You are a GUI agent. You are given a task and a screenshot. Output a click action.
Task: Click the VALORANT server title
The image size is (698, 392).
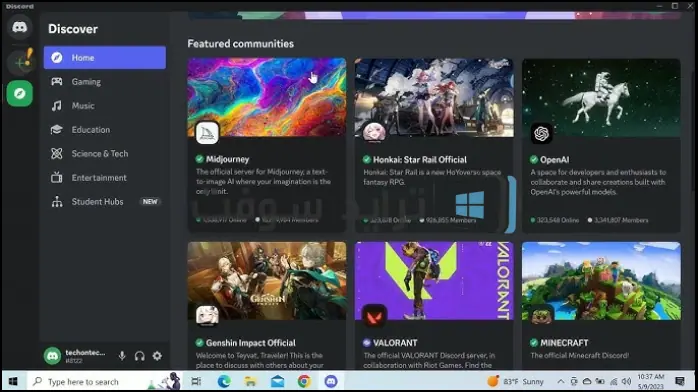click(395, 343)
